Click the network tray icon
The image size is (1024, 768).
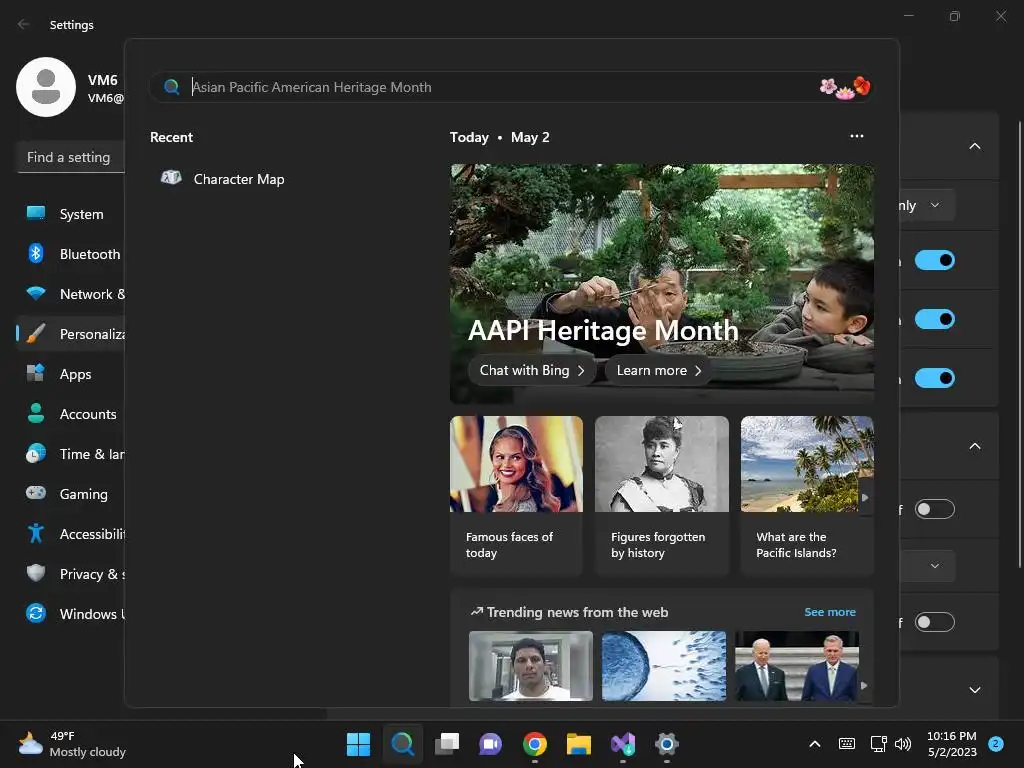pyautogui.click(x=878, y=744)
